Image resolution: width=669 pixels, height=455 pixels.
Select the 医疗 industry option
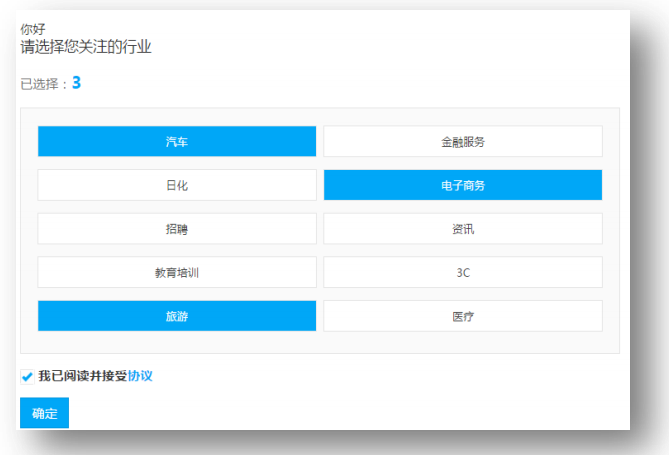click(x=463, y=316)
